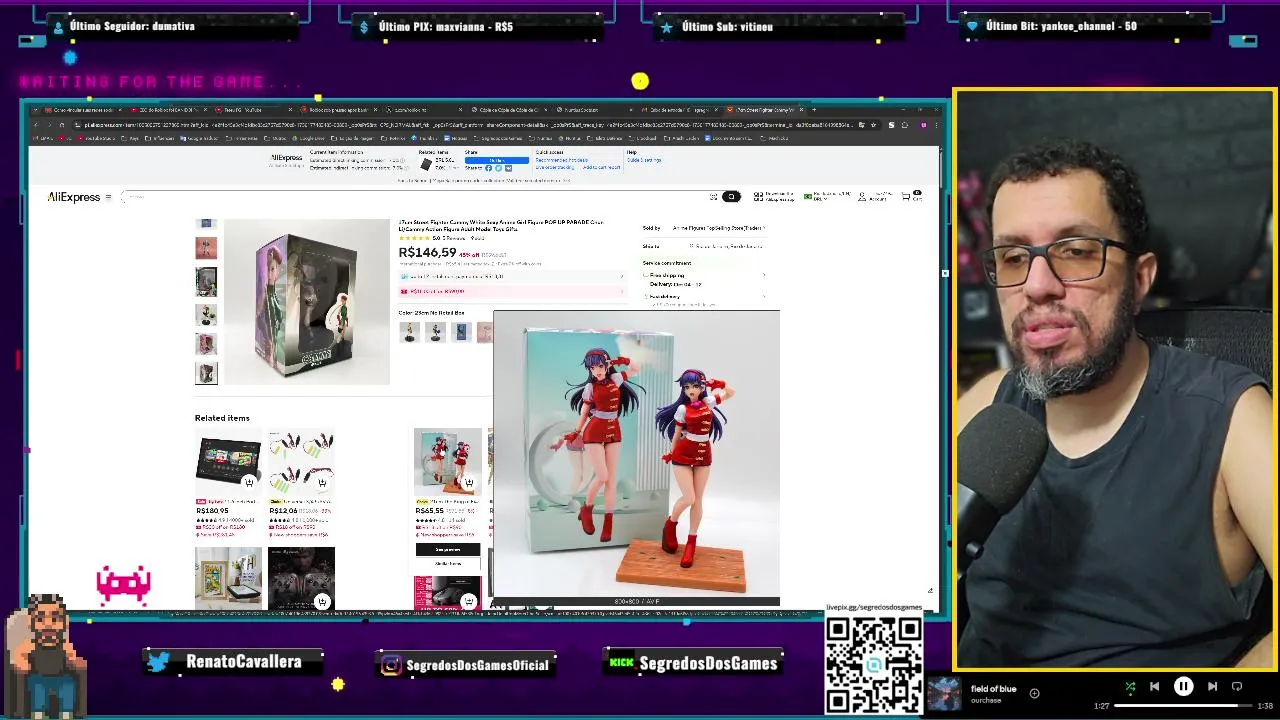The height and width of the screenshot is (720, 1280).
Task: Open the account profile icon
Action: (x=862, y=197)
